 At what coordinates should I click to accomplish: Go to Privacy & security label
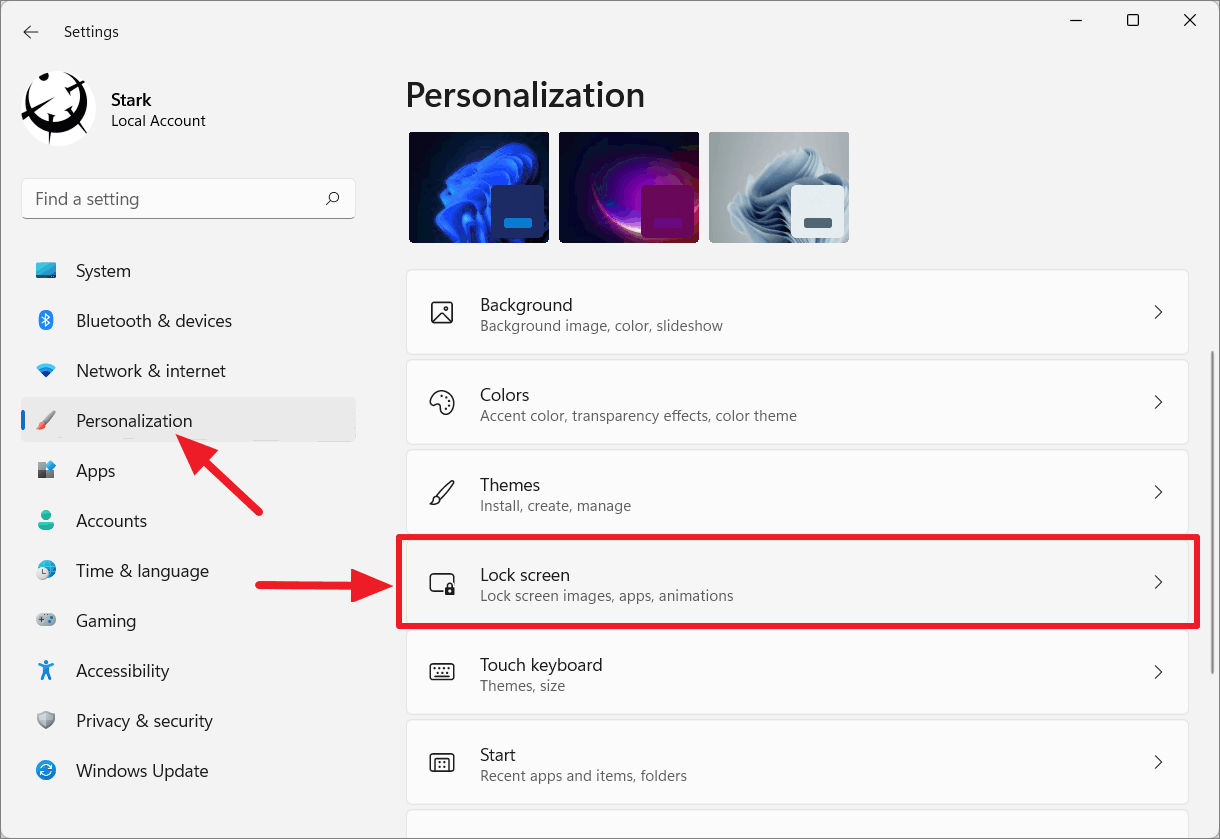(x=144, y=721)
